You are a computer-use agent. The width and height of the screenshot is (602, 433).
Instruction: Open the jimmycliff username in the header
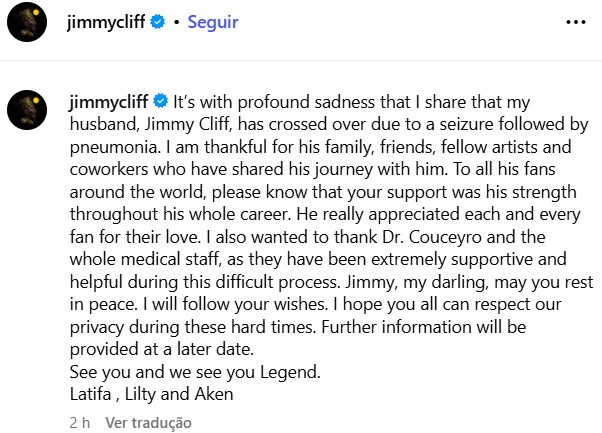[x=107, y=21]
